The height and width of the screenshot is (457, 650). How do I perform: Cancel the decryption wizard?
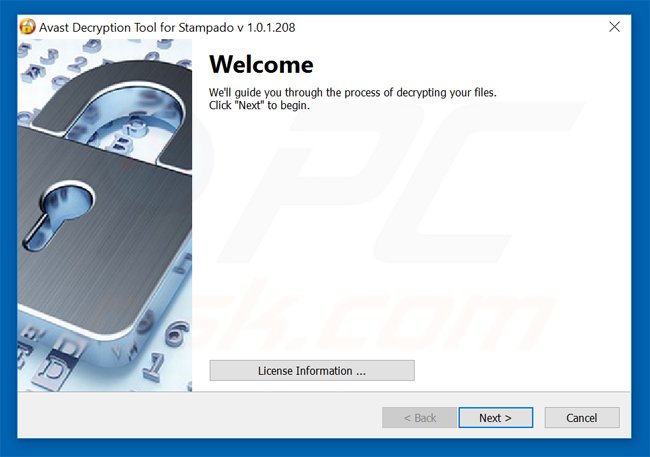point(582,418)
